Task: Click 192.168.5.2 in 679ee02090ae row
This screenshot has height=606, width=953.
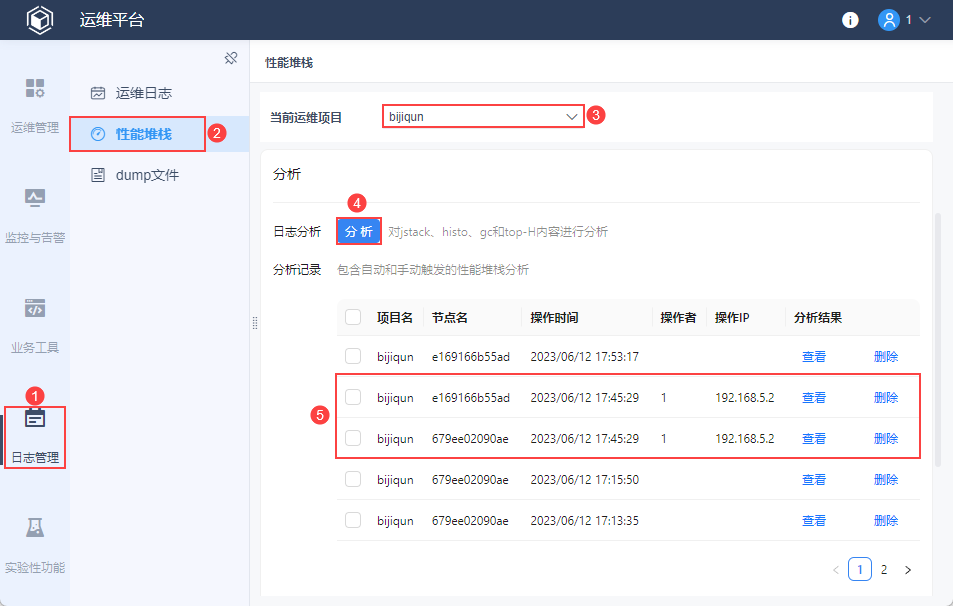Action: 745,439
